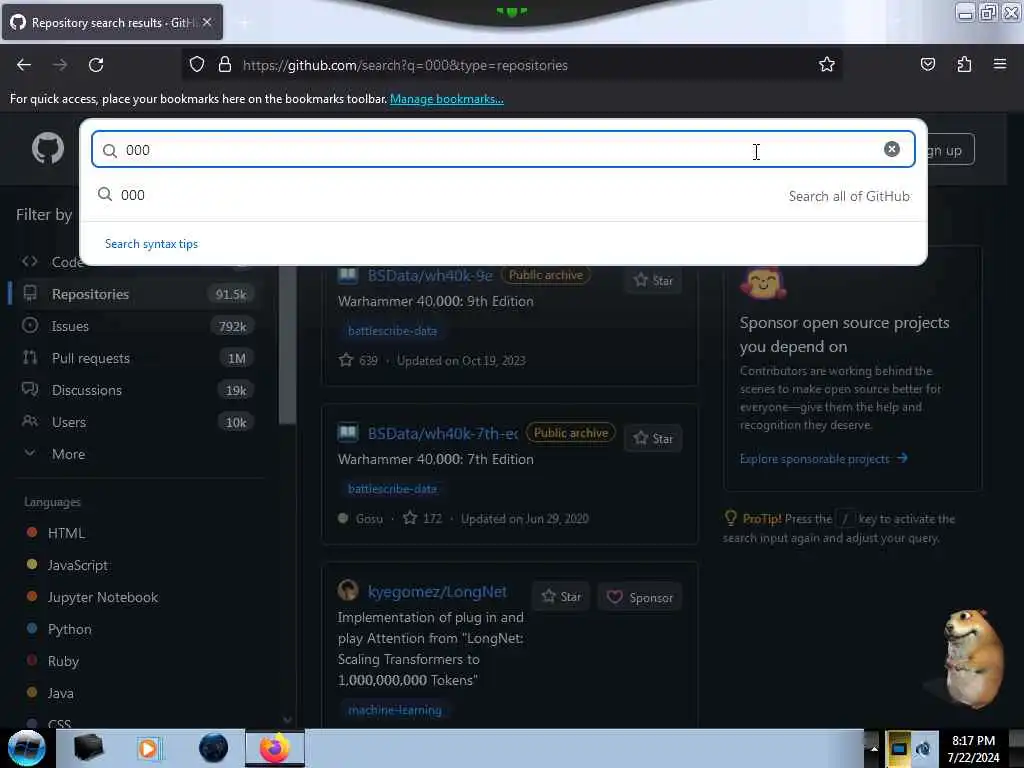Filter results by Discussions
Viewport: 1024px width, 768px height.
pos(138,390)
